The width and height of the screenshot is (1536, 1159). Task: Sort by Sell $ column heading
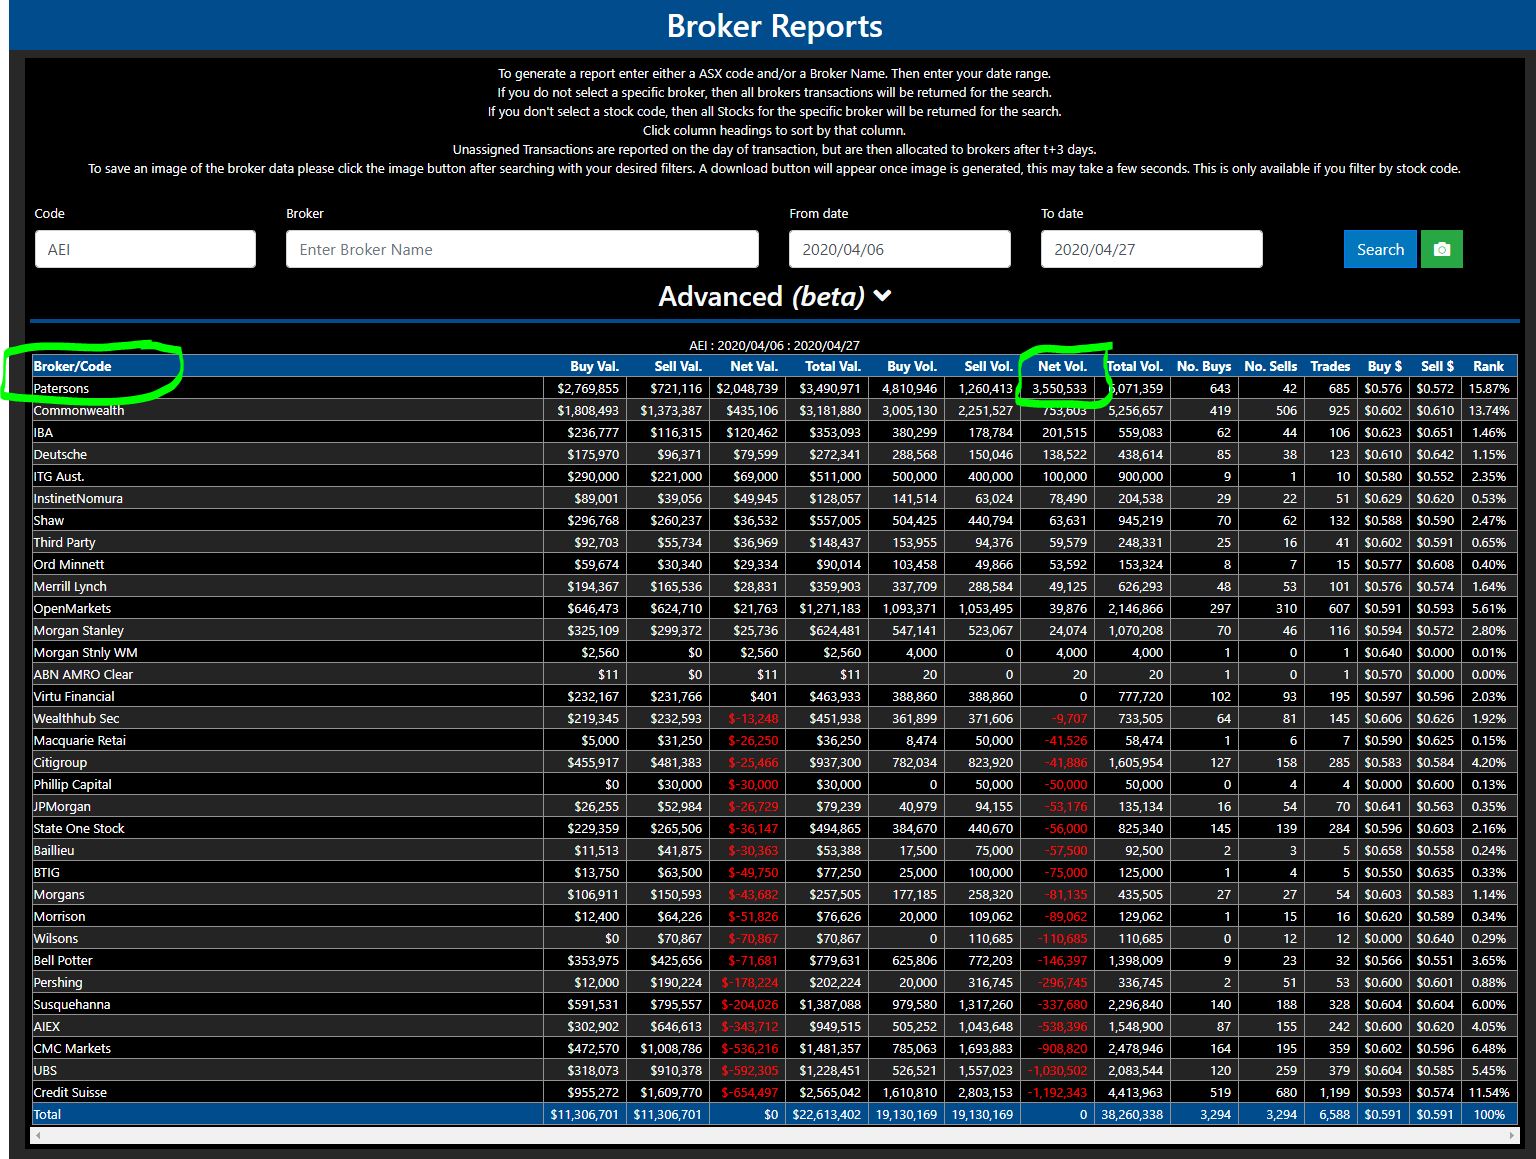[1437, 366]
